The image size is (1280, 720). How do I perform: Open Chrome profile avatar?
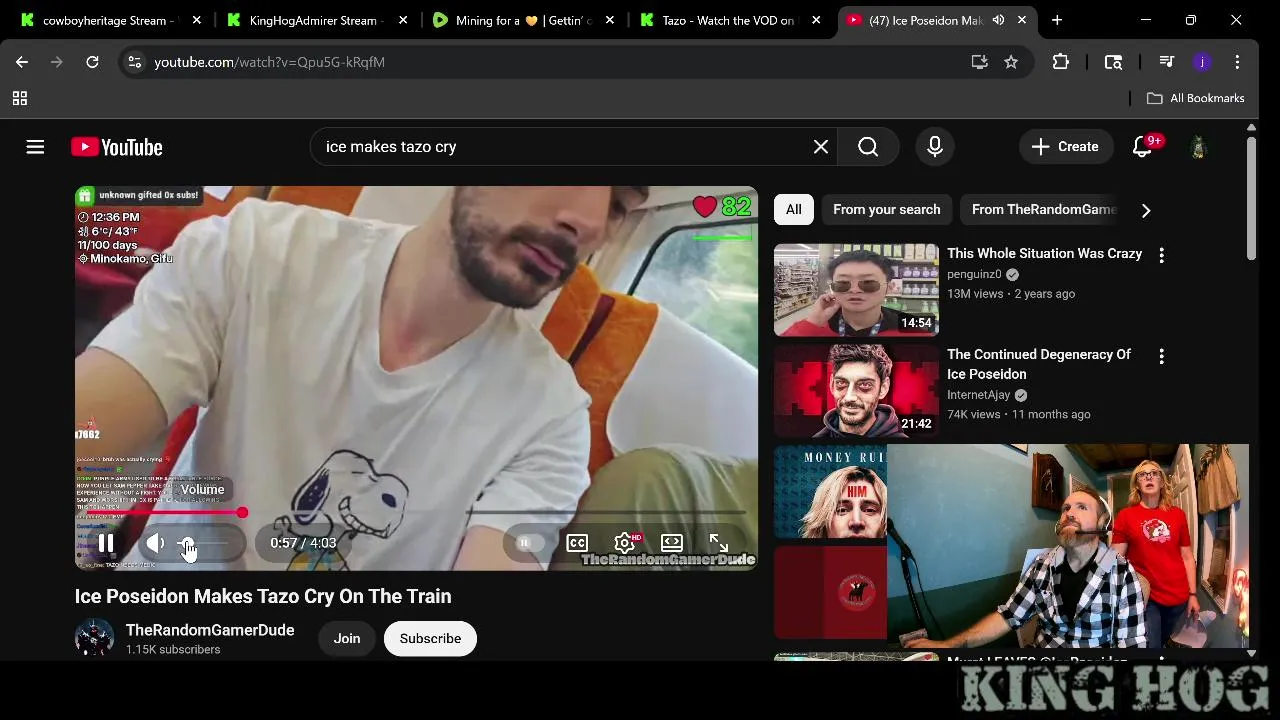[1202, 62]
